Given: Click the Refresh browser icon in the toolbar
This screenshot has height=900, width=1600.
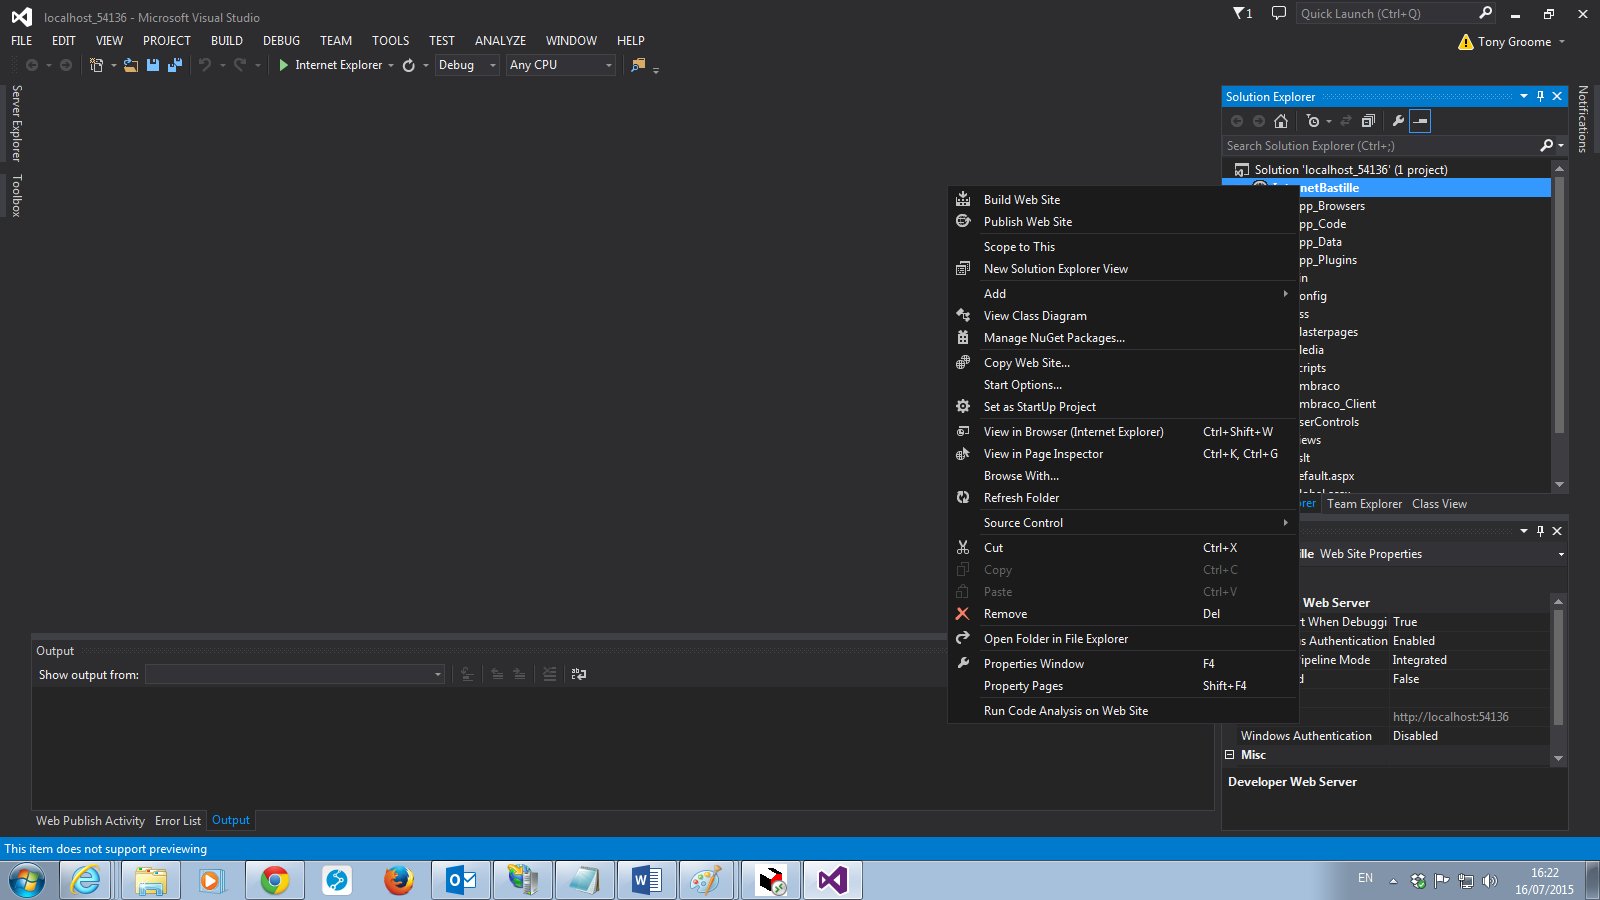Looking at the screenshot, I should (x=409, y=65).
